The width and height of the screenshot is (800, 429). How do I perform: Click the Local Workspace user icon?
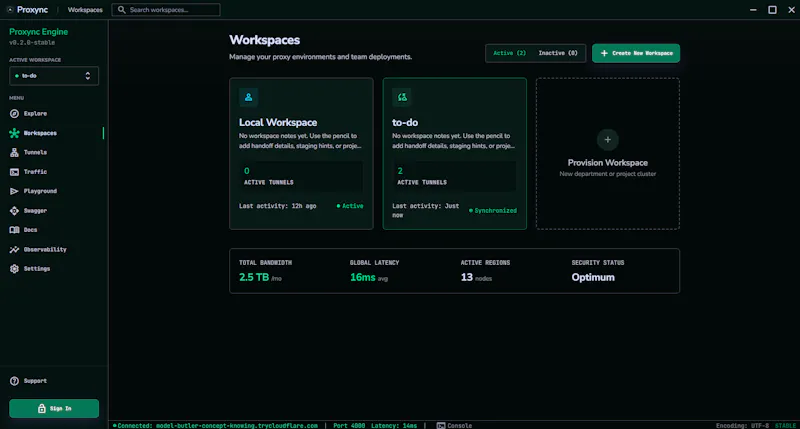(248, 97)
